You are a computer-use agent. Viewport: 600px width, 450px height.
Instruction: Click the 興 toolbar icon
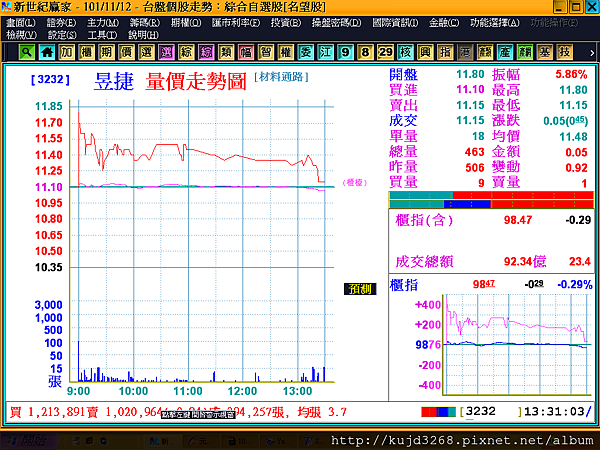click(x=425, y=52)
